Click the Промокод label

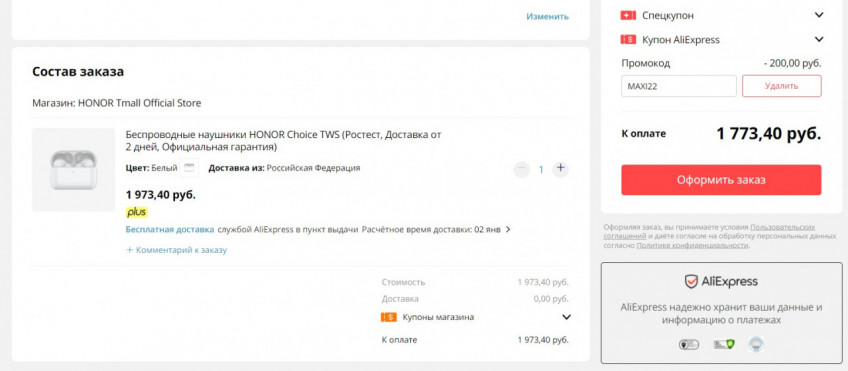point(646,63)
